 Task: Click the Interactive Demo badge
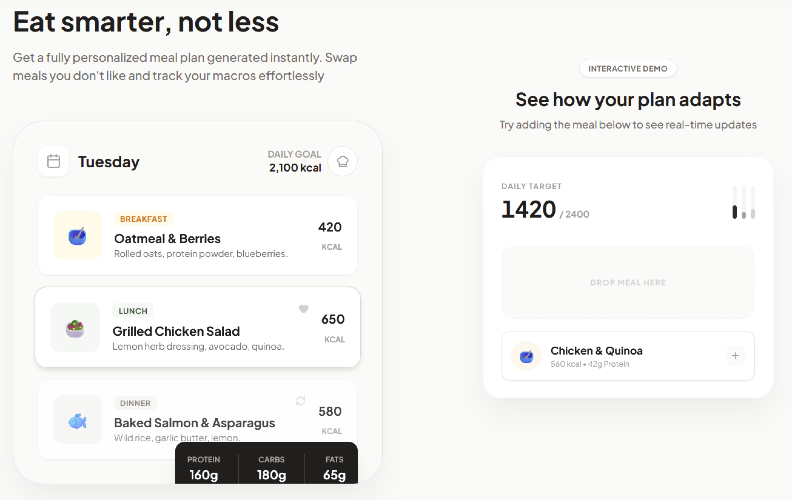pyautogui.click(x=628, y=68)
